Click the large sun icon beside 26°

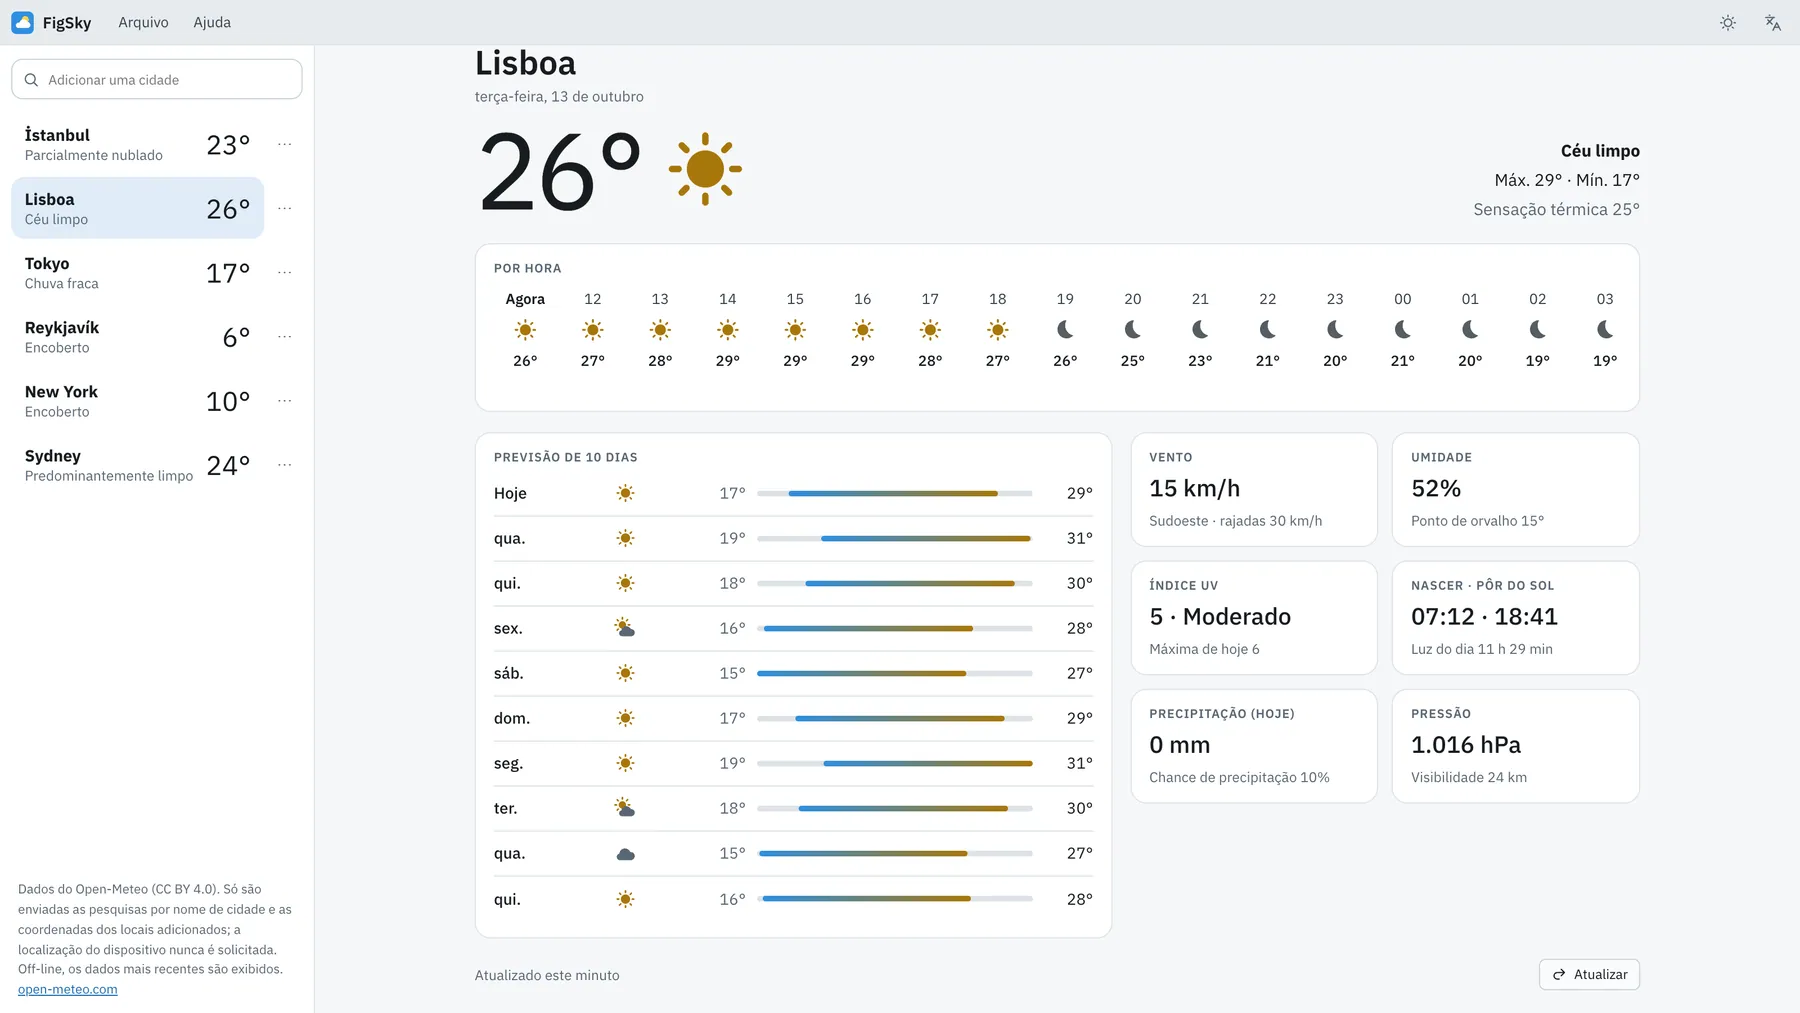[705, 169]
